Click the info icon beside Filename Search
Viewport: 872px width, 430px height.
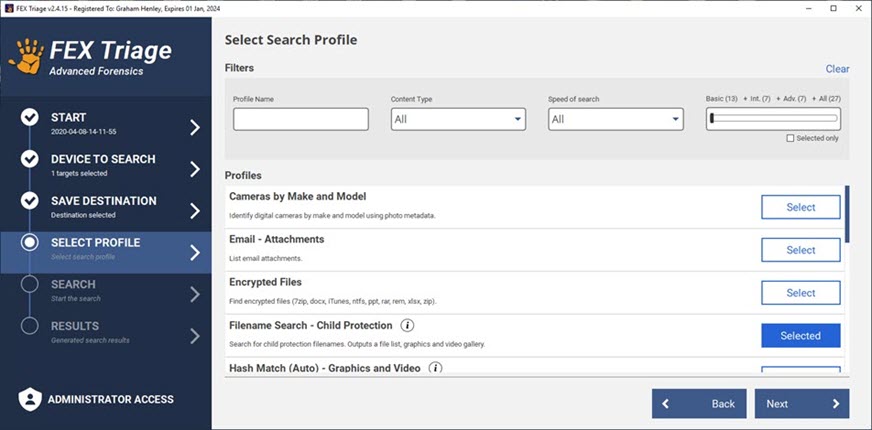coord(407,325)
